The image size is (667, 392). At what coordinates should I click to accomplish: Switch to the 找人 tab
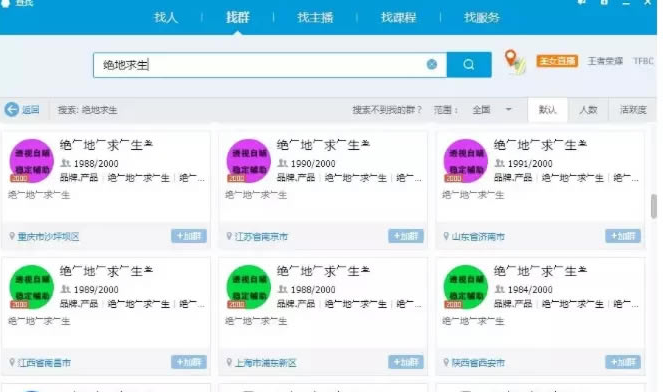point(165,17)
